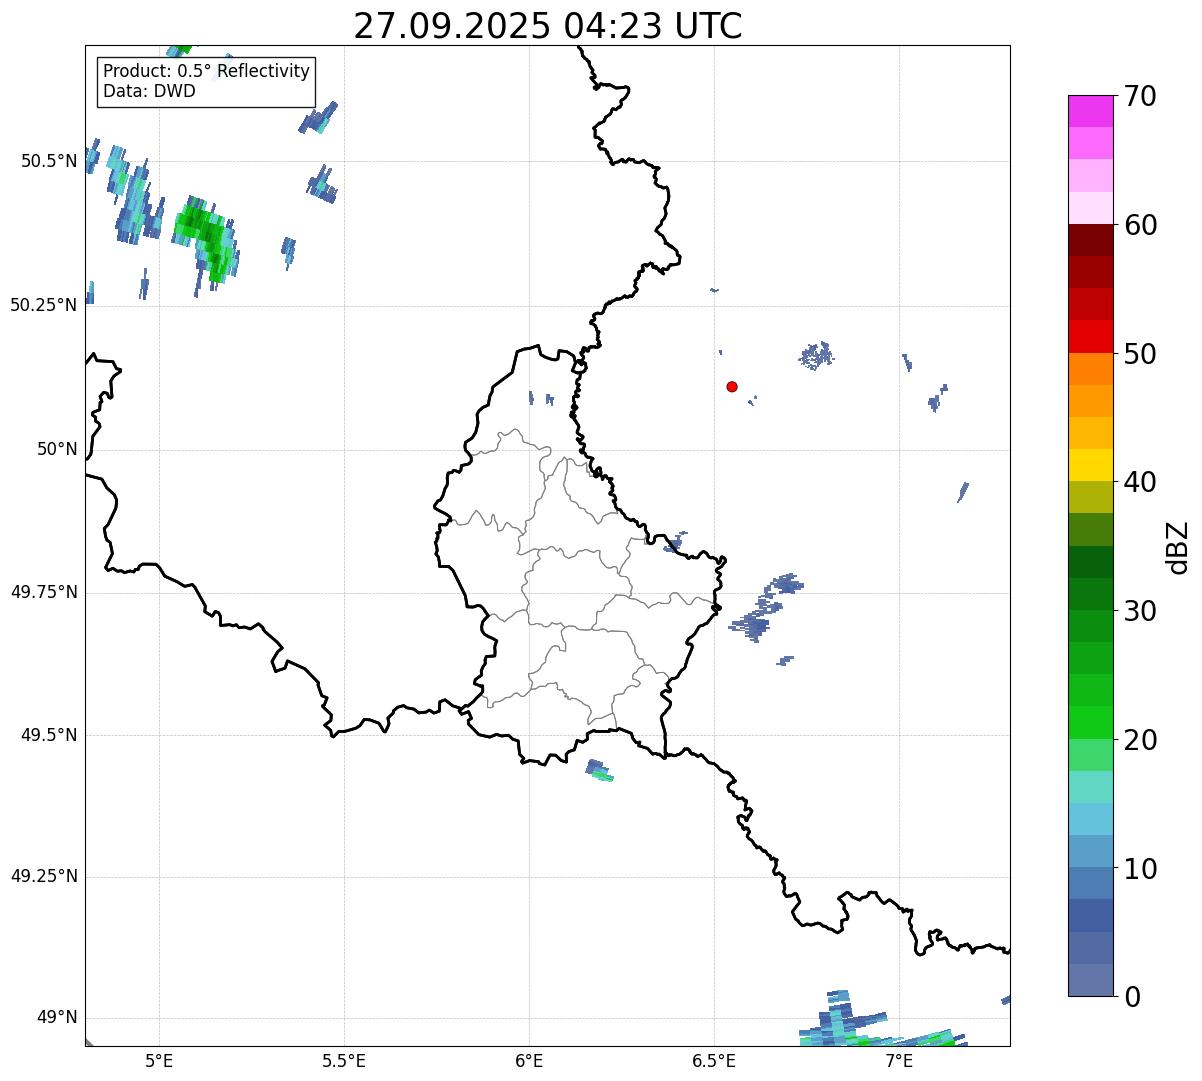1202x1081 pixels.
Task: Click the small radar echo below Luxembourg's southern border
Action: 599,770
